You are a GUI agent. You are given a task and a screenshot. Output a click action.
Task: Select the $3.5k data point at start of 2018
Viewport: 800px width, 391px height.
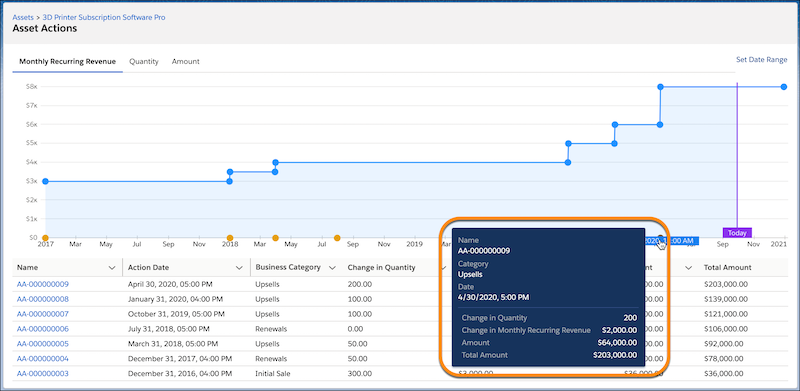click(230, 172)
